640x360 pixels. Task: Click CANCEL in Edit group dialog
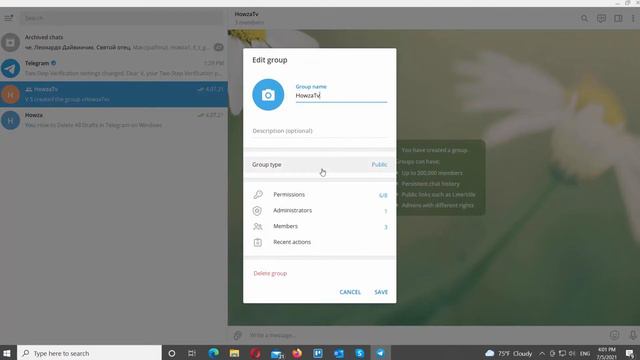pos(350,292)
